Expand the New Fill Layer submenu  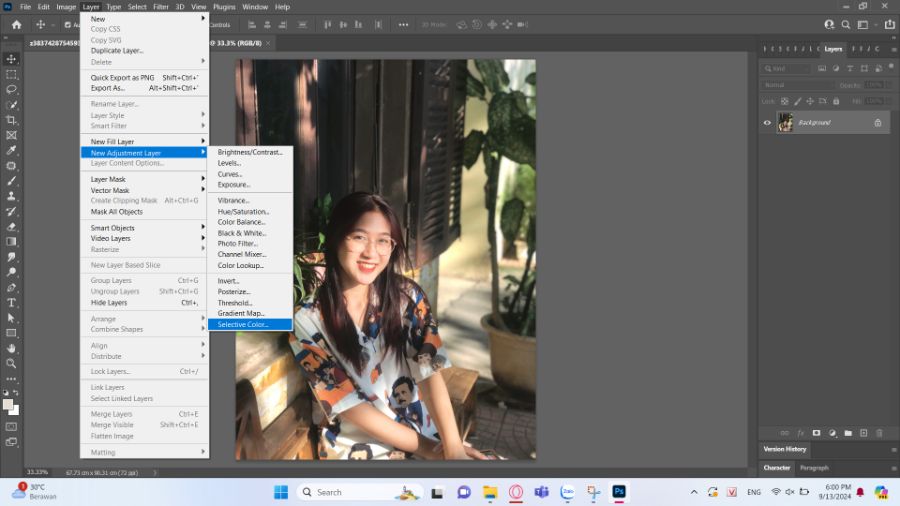[203, 141]
